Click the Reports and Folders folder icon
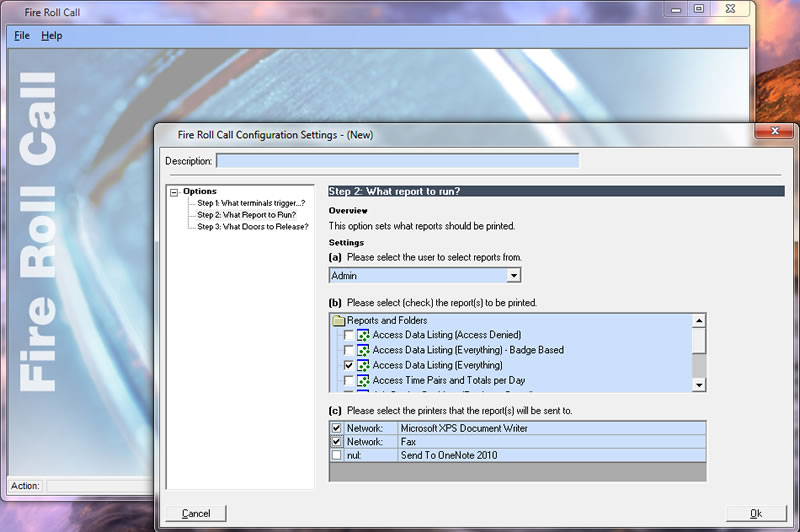Viewport: 800px width, 532px height. pos(338,320)
